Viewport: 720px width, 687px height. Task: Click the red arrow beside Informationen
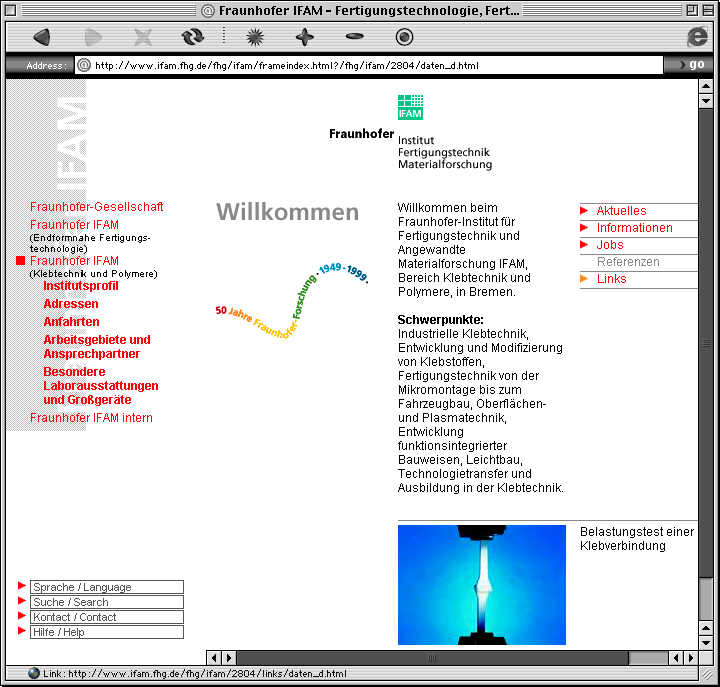pos(584,227)
